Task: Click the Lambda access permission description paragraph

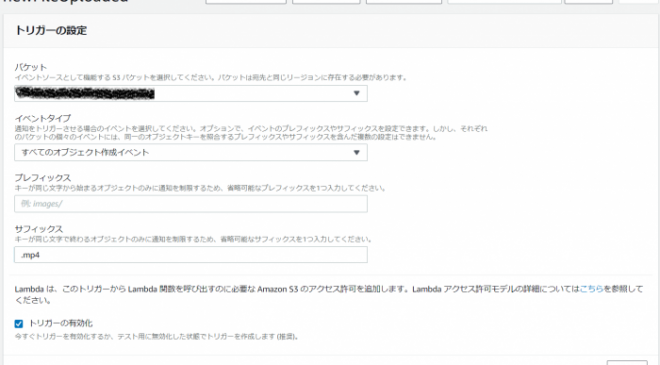Action: point(329,294)
